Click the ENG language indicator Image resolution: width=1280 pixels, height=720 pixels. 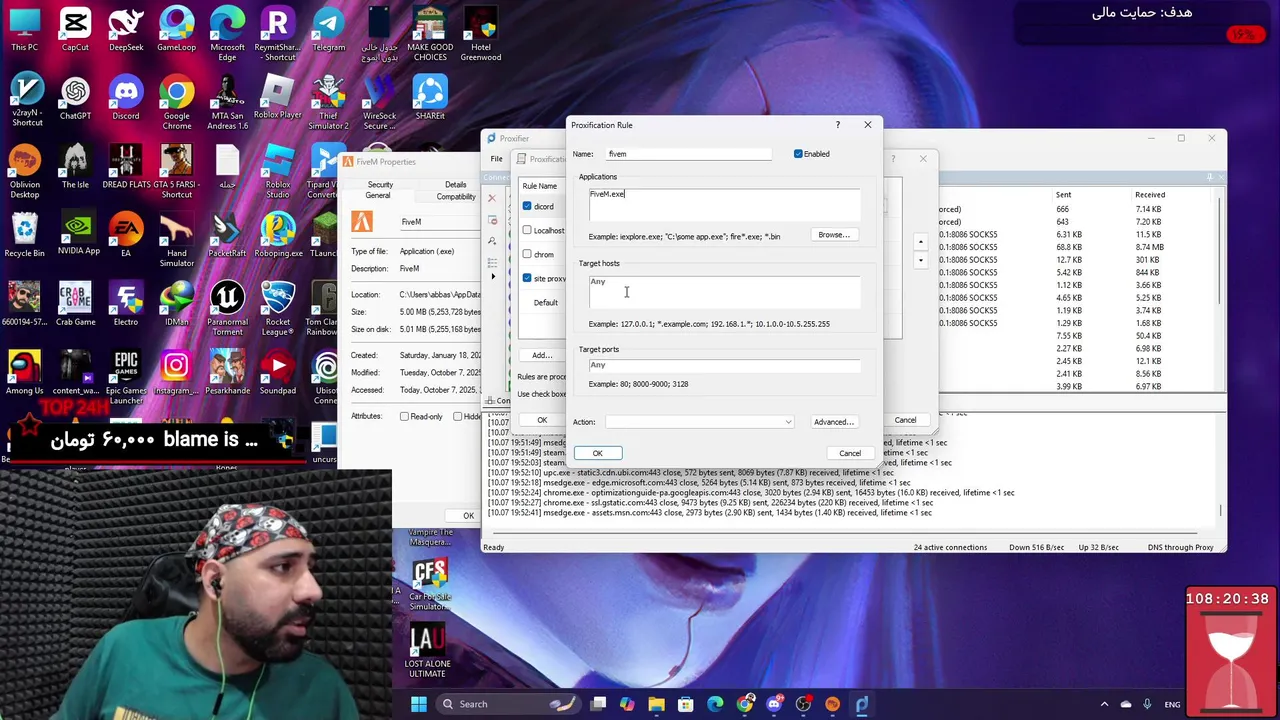[x=1172, y=704]
